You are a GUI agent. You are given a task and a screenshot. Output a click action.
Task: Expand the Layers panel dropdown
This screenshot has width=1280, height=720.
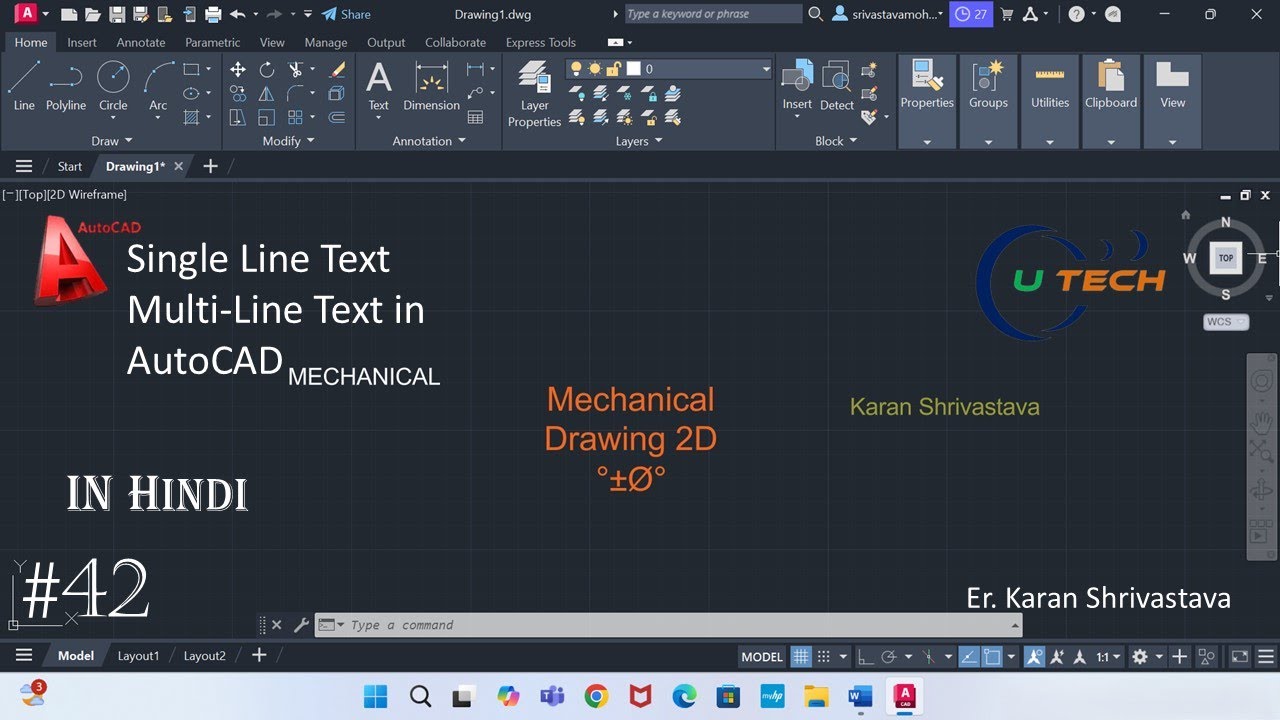click(639, 141)
